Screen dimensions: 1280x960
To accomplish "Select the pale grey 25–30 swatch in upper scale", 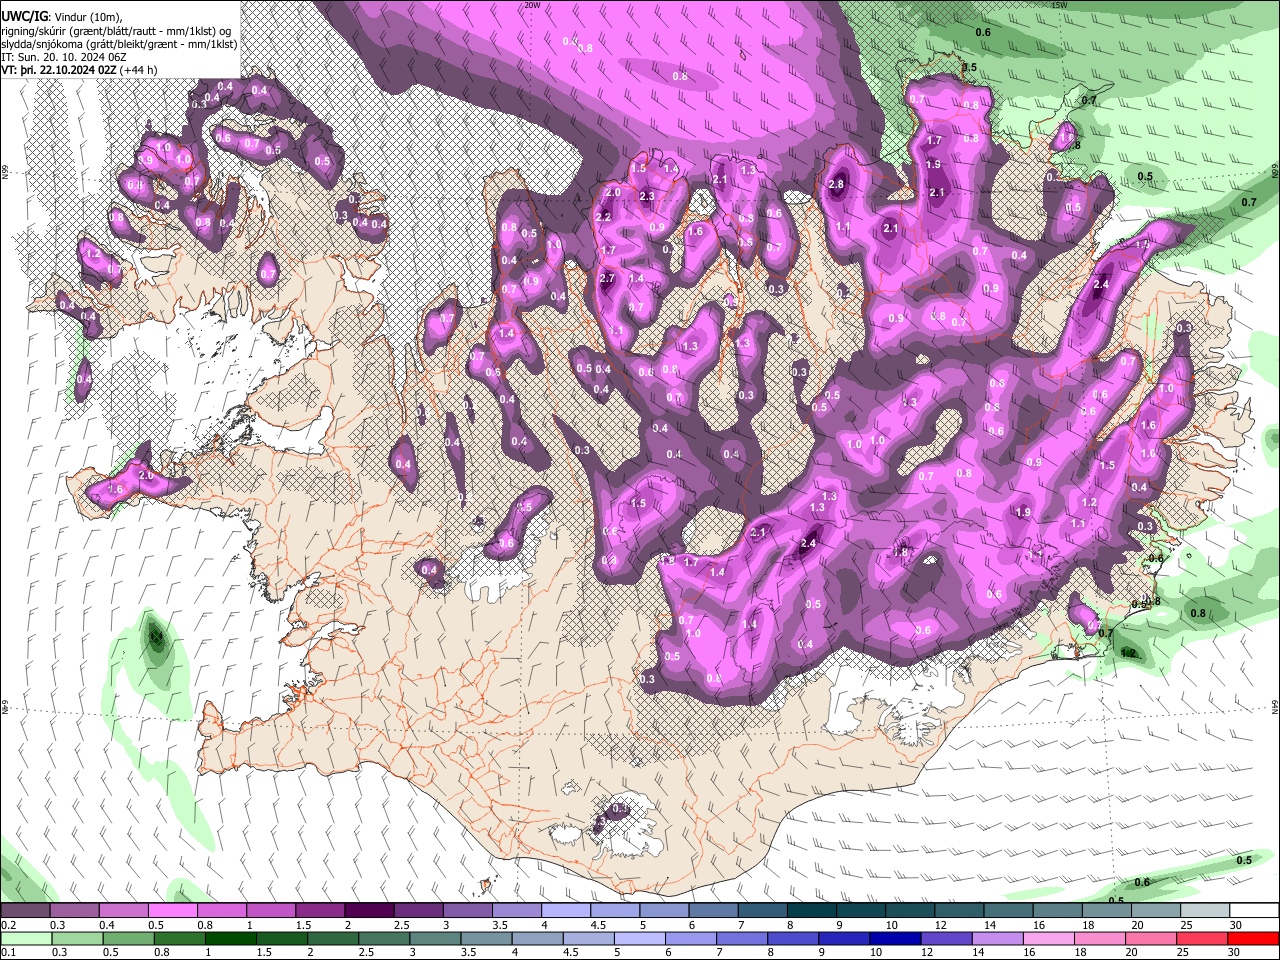I will pyautogui.click(x=1207, y=911).
